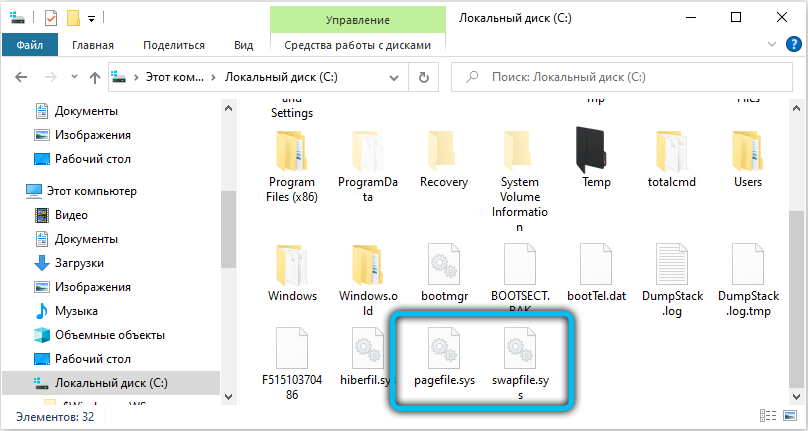
Task: Switch to details view layout icon
Action: pos(768,416)
